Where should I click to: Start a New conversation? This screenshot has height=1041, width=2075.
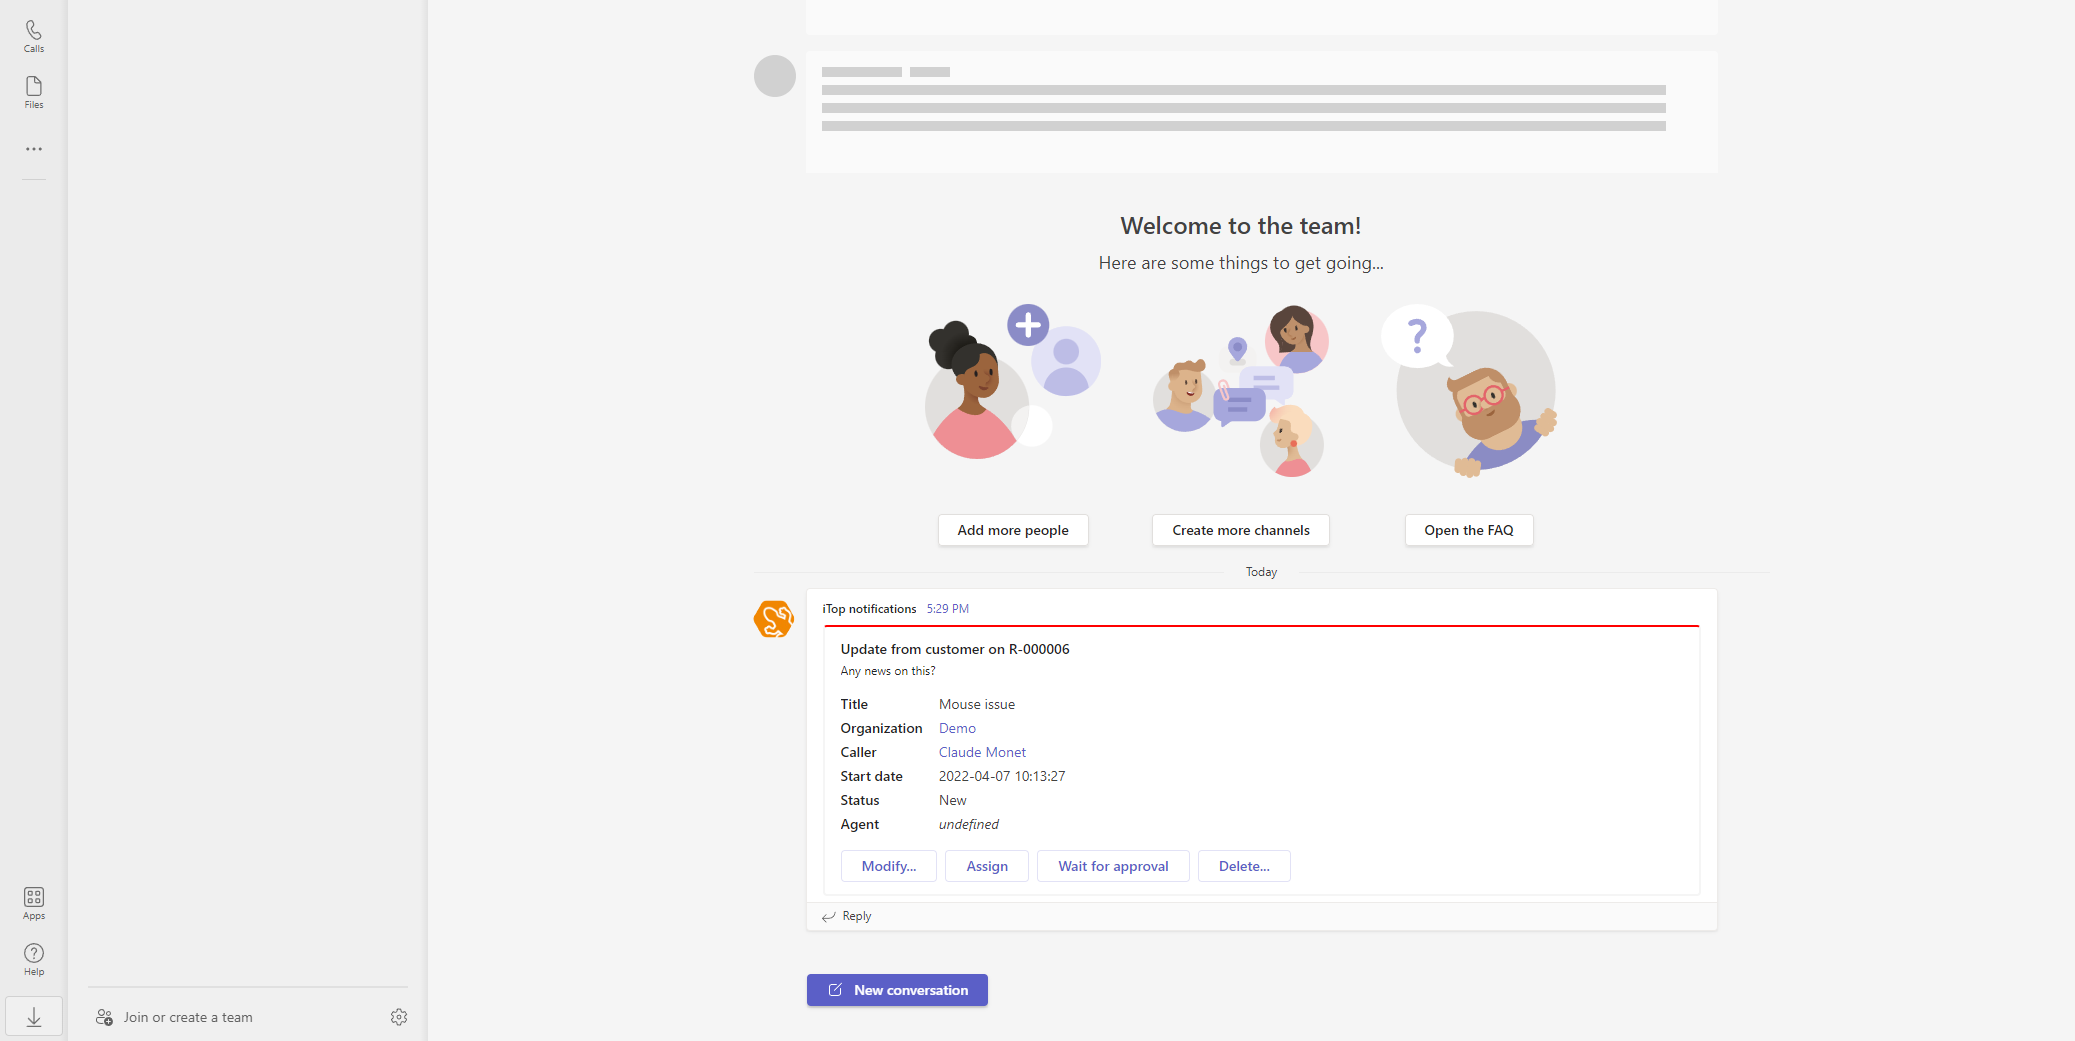click(897, 990)
